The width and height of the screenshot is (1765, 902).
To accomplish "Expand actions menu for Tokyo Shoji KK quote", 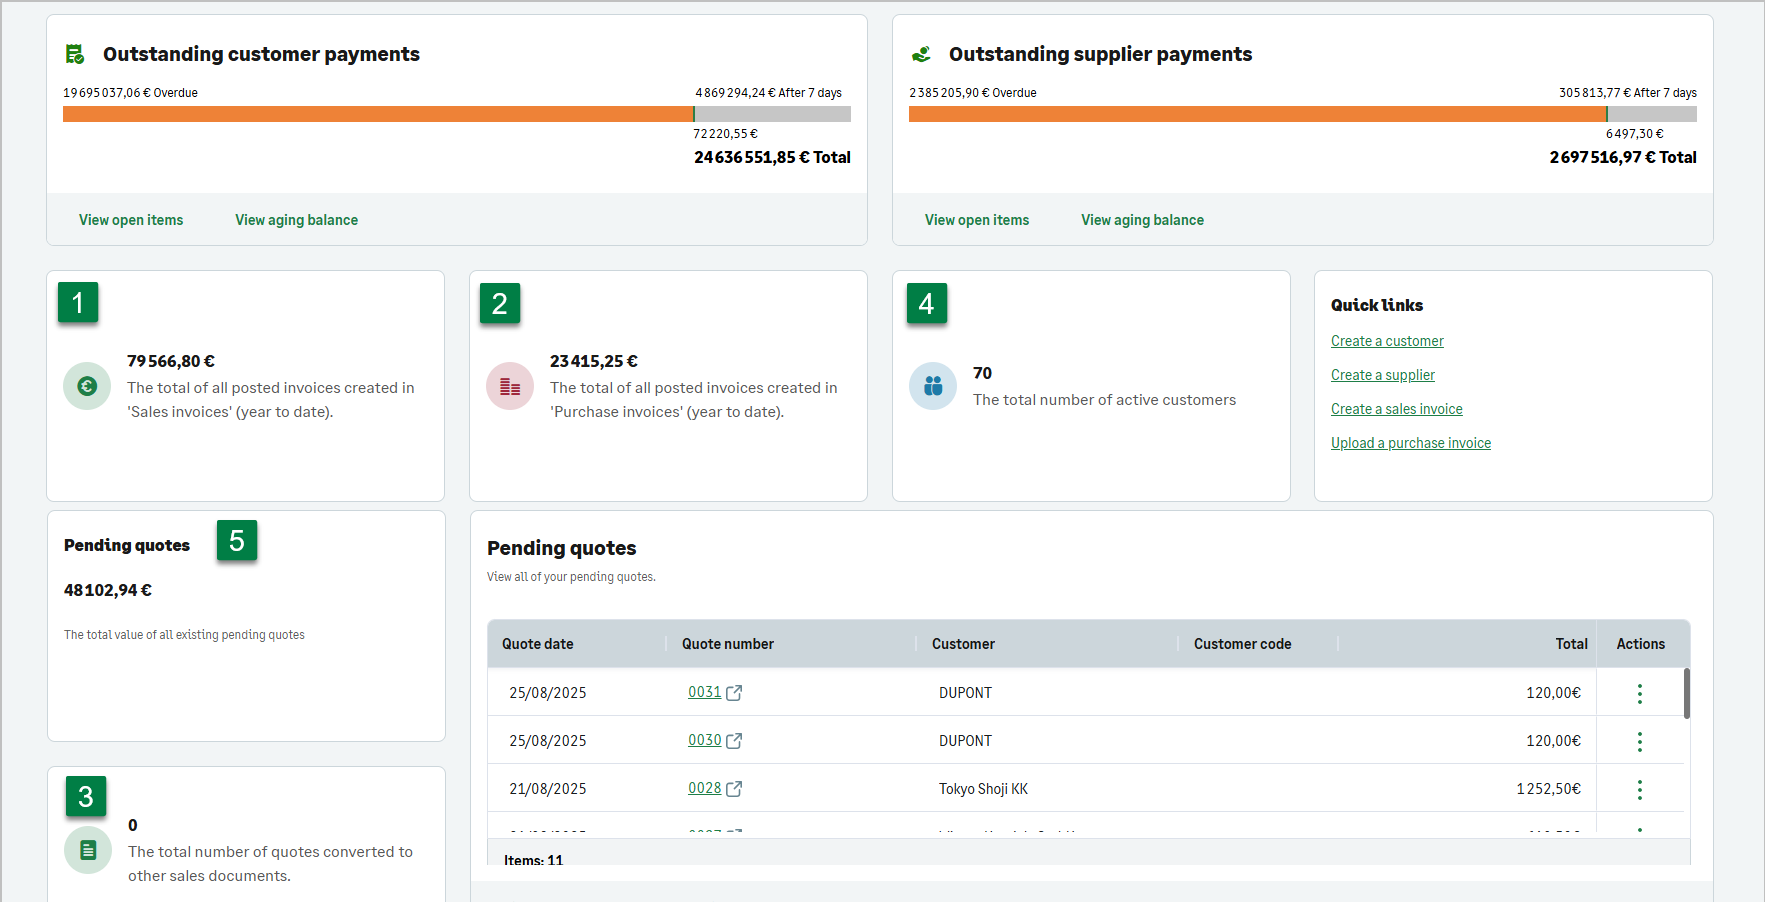I will coord(1639,789).
